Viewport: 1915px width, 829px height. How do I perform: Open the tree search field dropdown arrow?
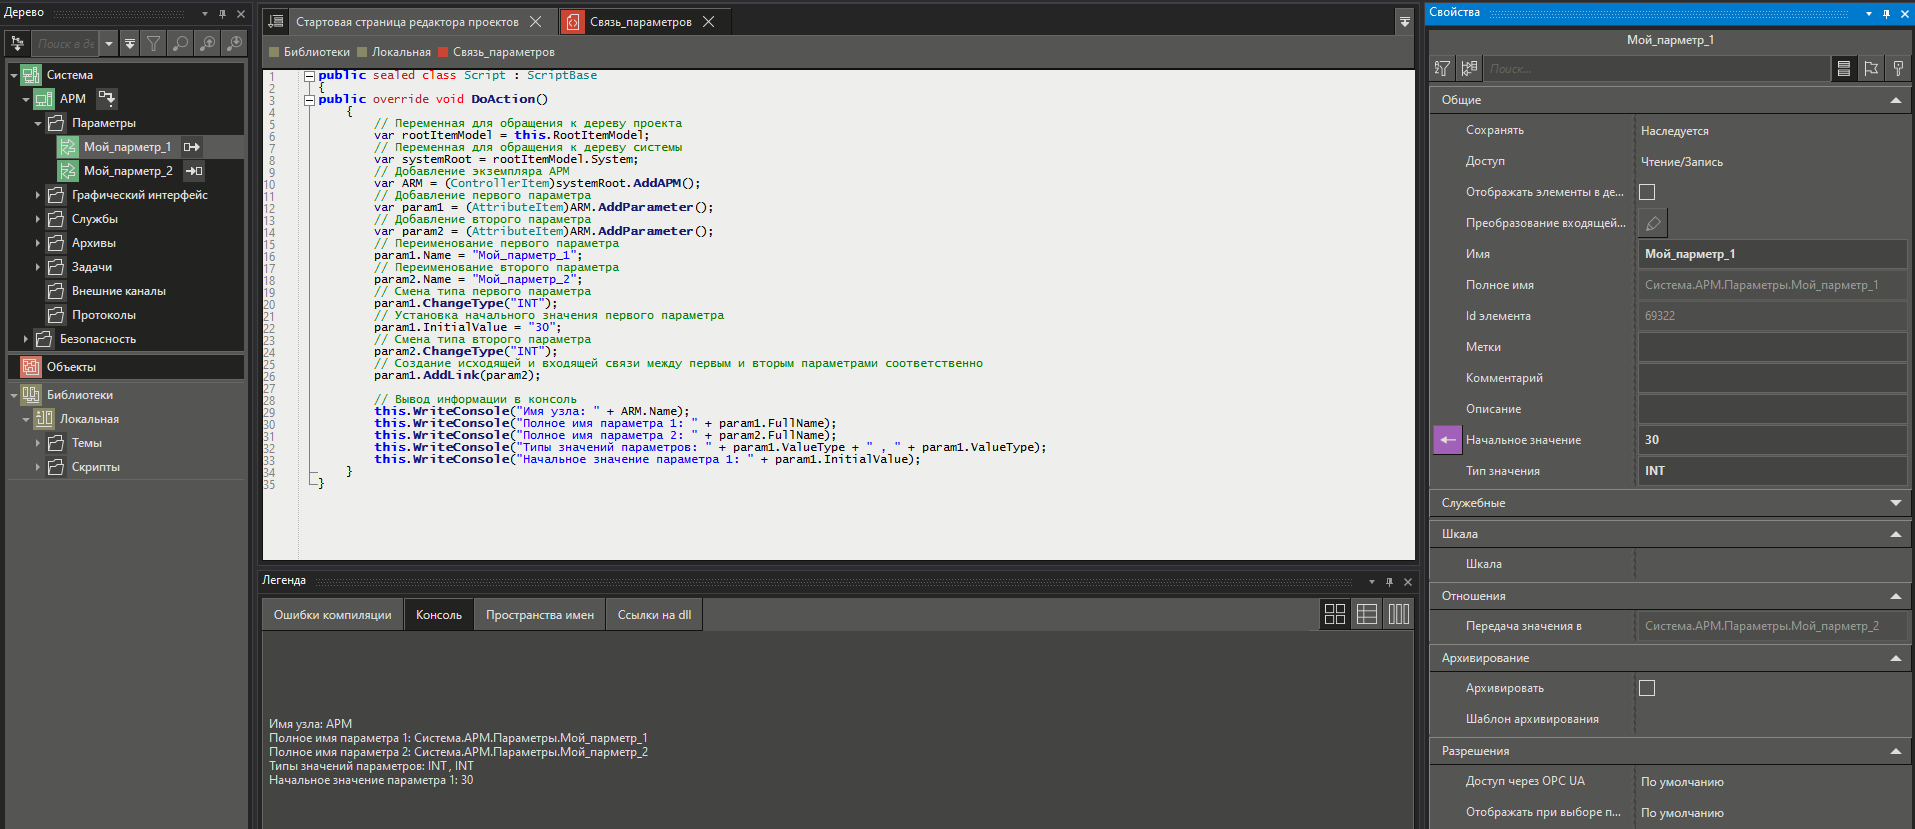(x=109, y=44)
